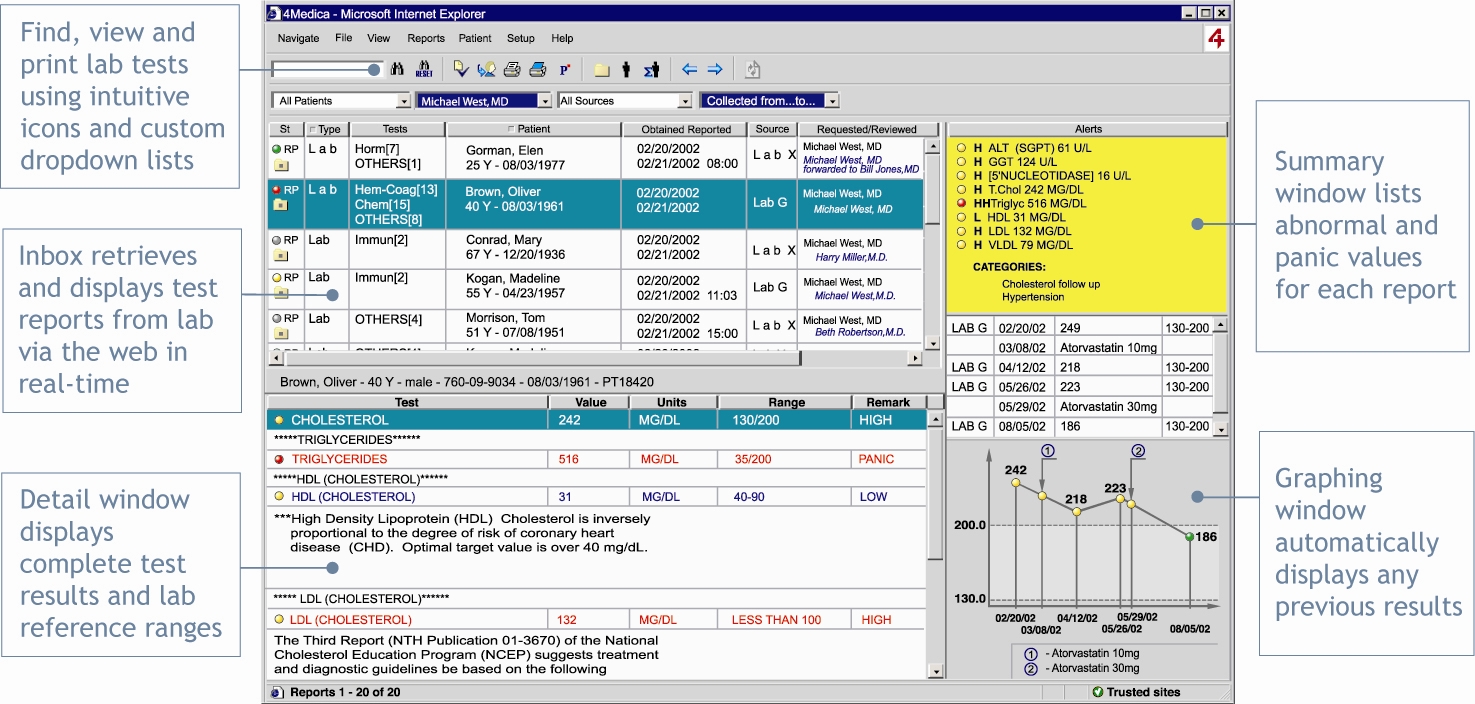Open the Setup menu

tap(520, 38)
